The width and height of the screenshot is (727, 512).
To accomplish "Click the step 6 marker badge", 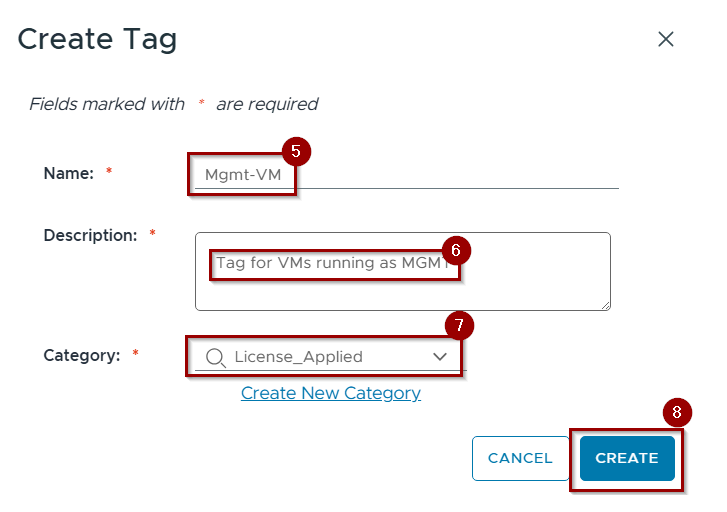I will (455, 250).
